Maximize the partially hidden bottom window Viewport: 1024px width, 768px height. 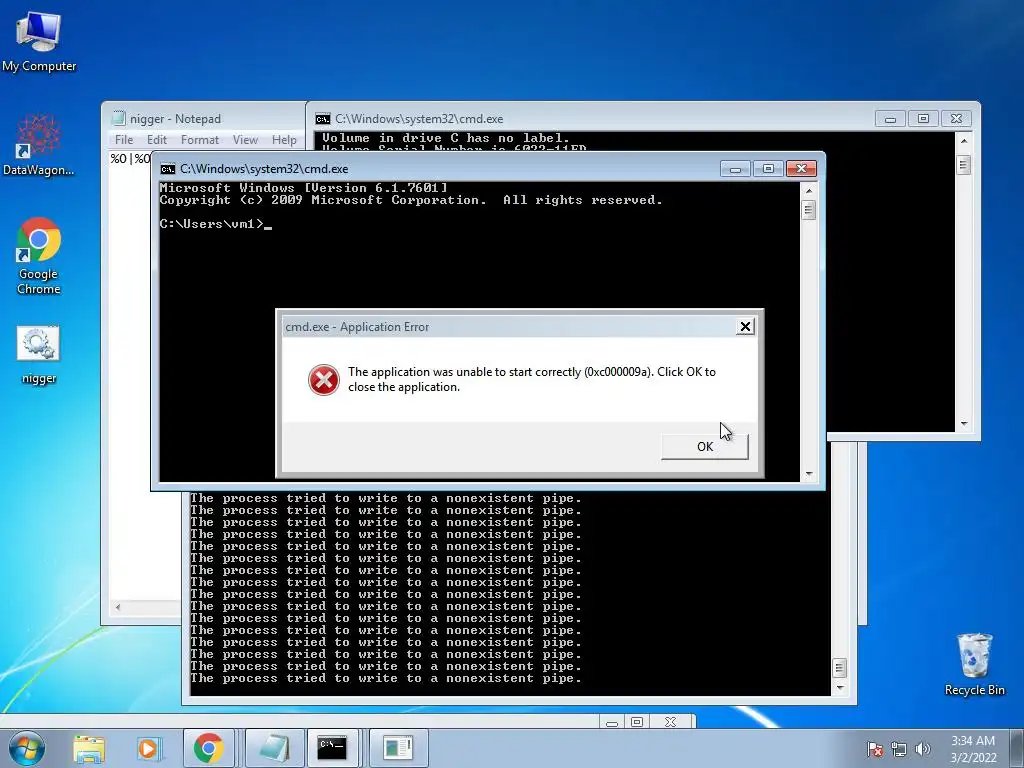pyautogui.click(x=637, y=722)
